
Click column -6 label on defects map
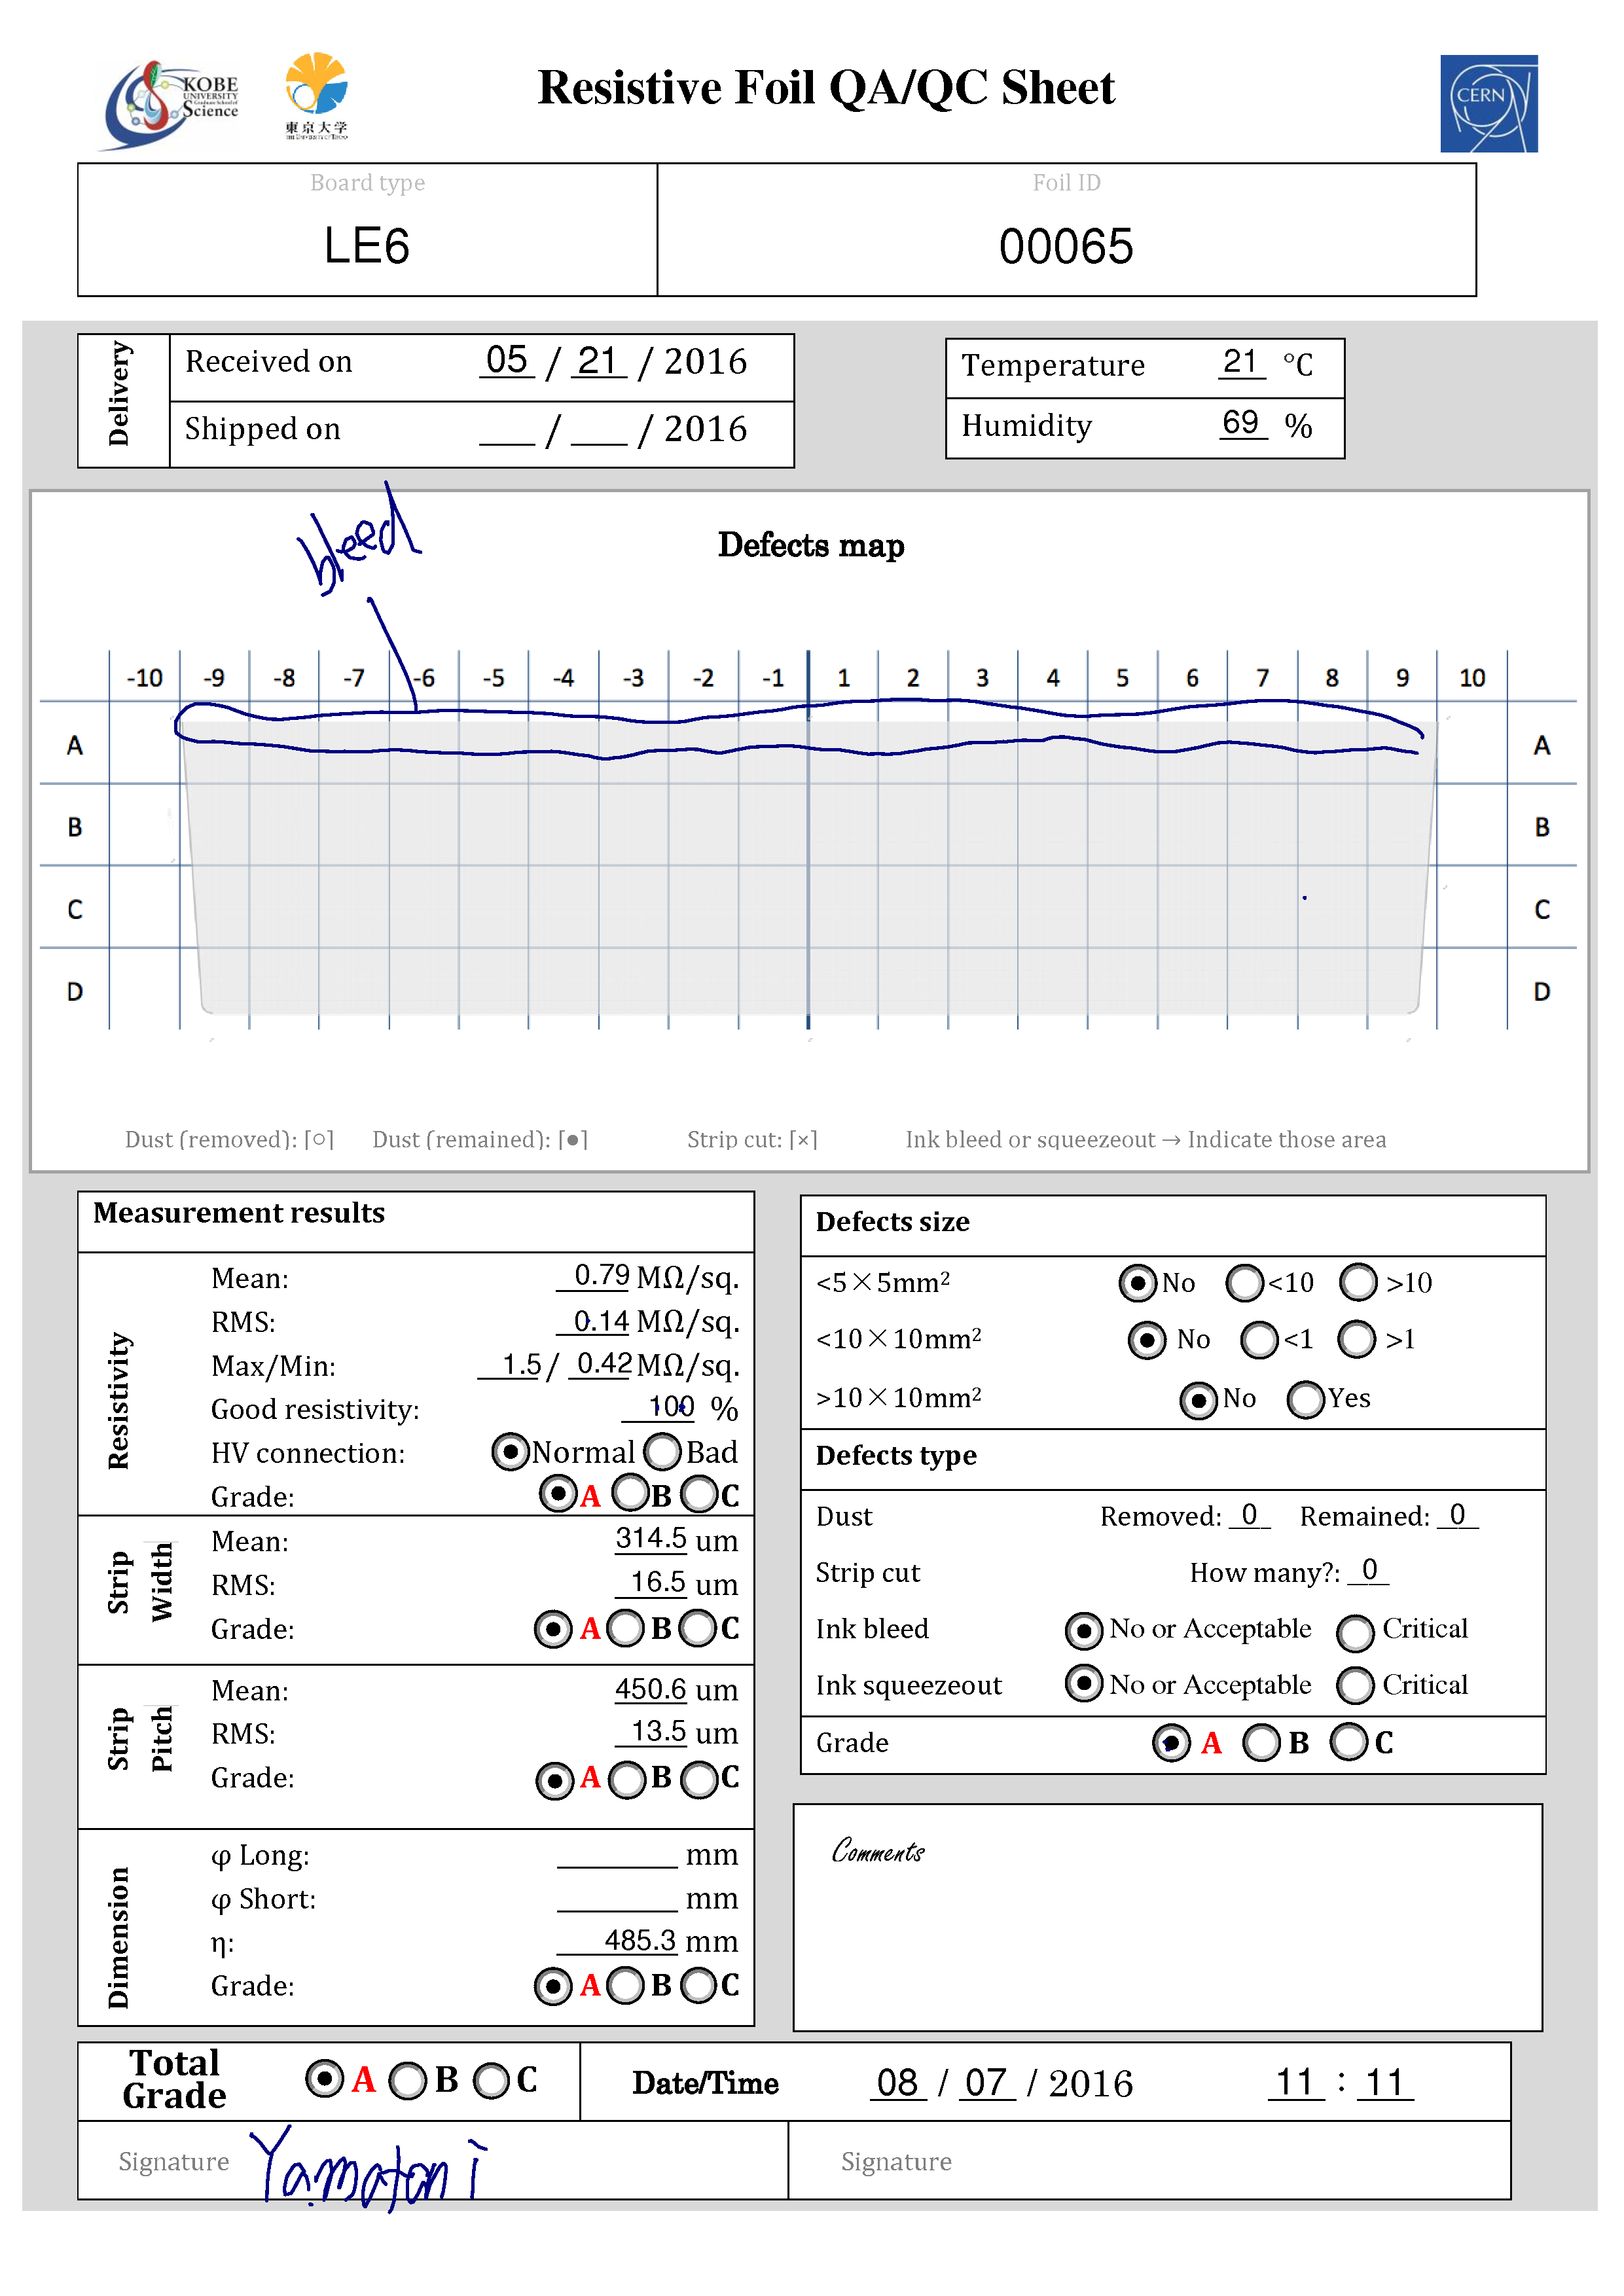click(424, 678)
